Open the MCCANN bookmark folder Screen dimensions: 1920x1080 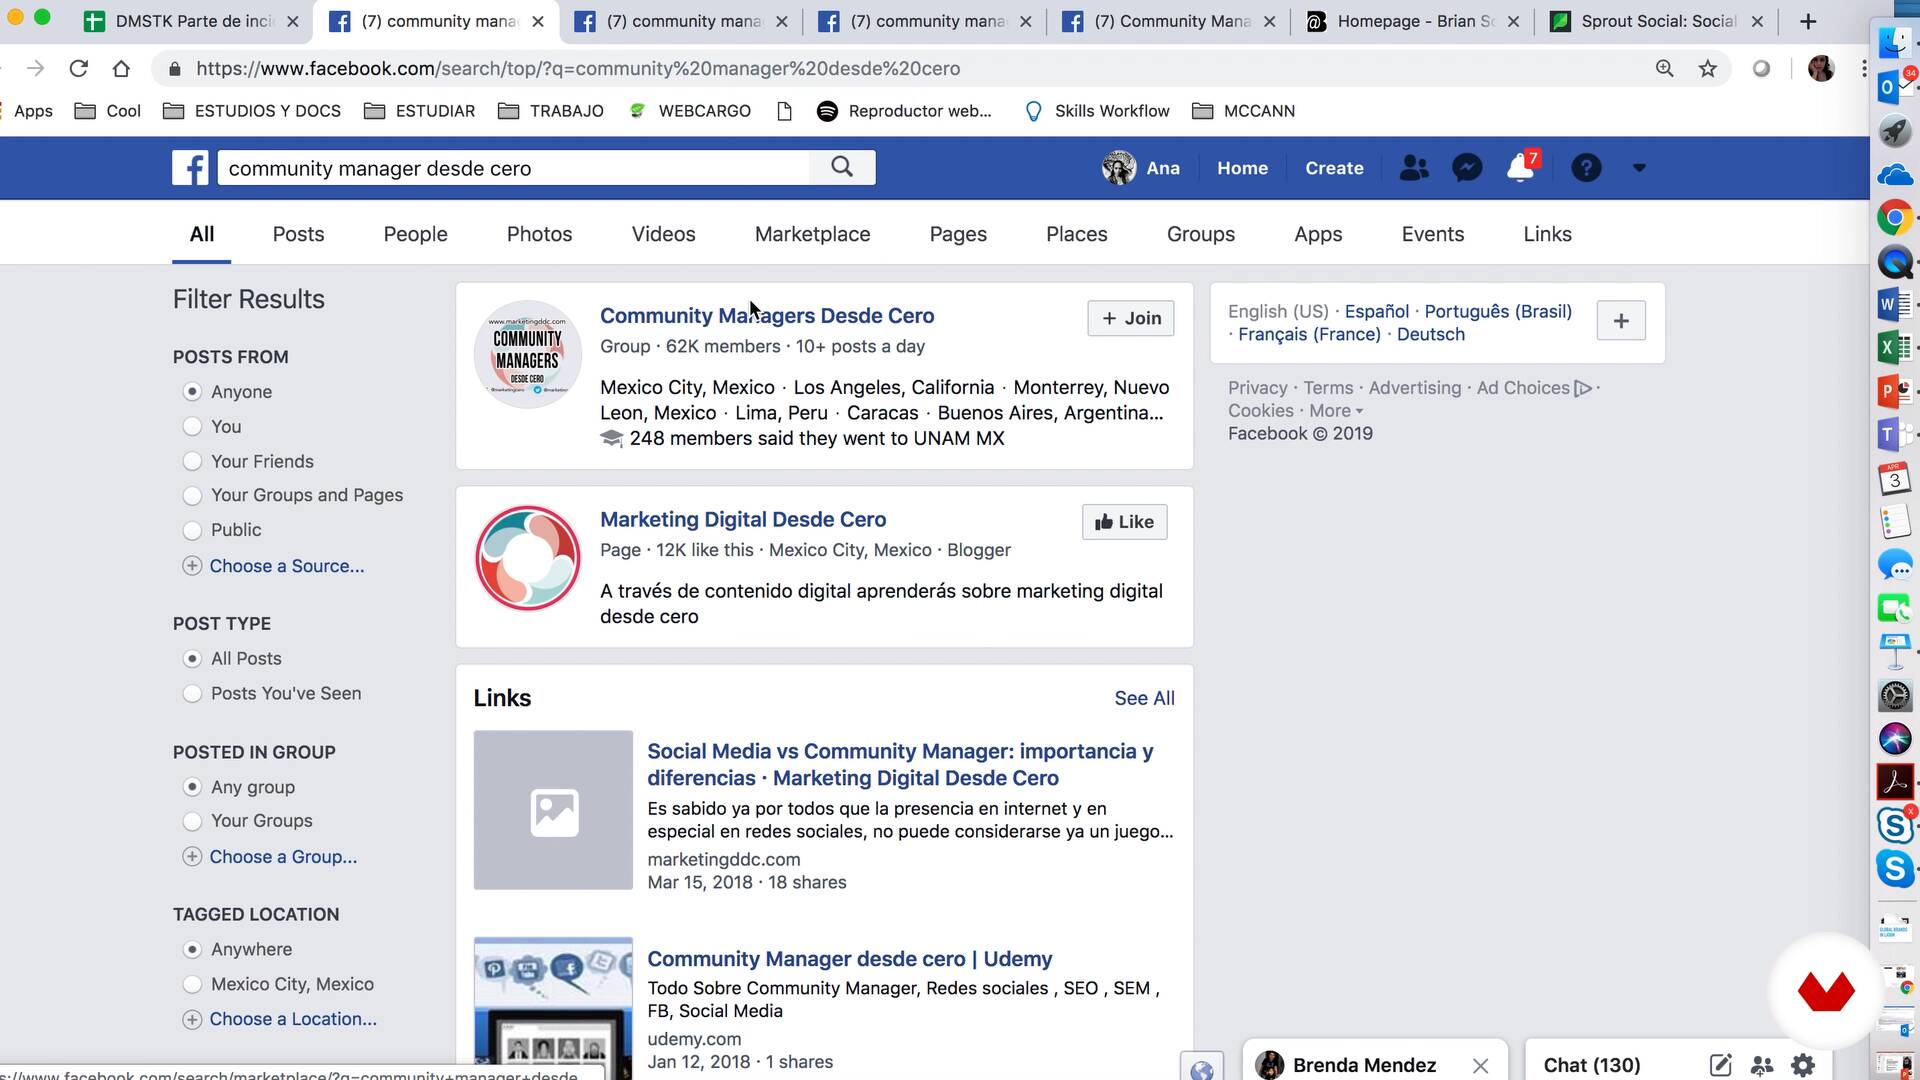[x=1244, y=111]
